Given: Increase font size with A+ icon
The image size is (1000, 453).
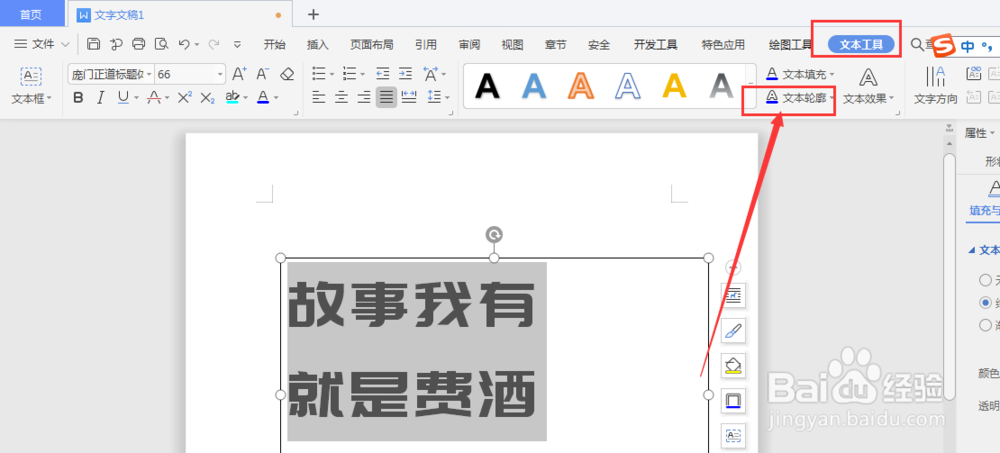Looking at the screenshot, I should tap(239, 74).
